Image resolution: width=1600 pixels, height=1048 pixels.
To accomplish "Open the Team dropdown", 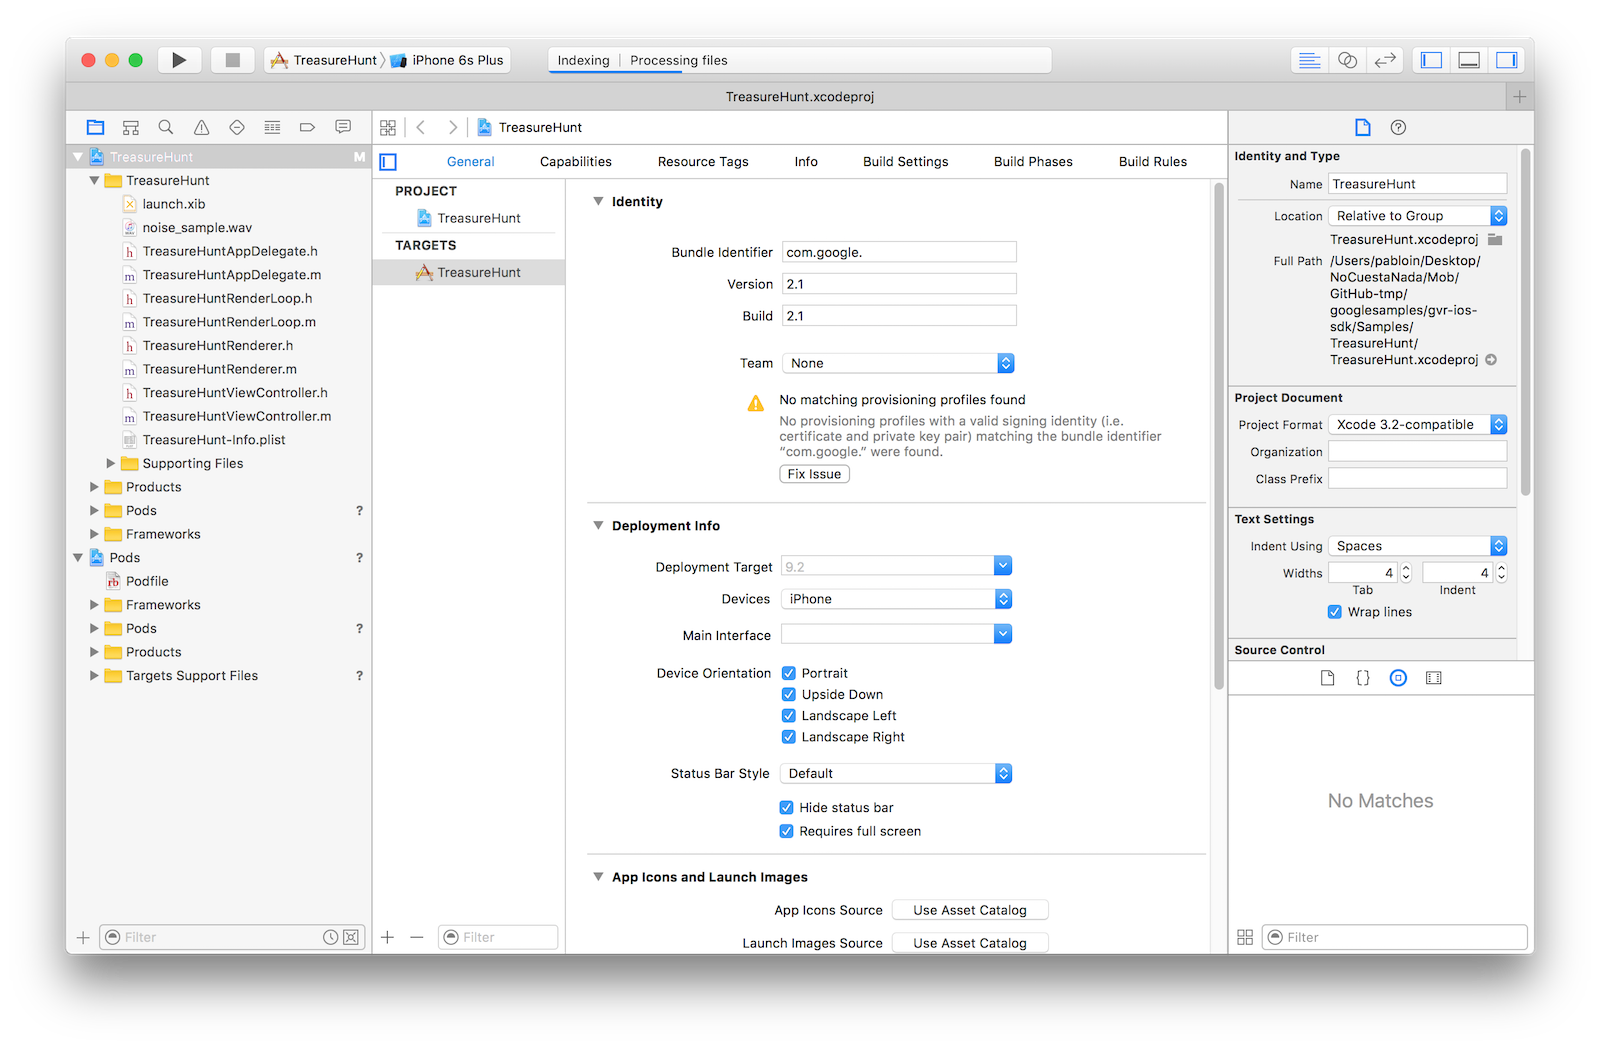I will 898,363.
